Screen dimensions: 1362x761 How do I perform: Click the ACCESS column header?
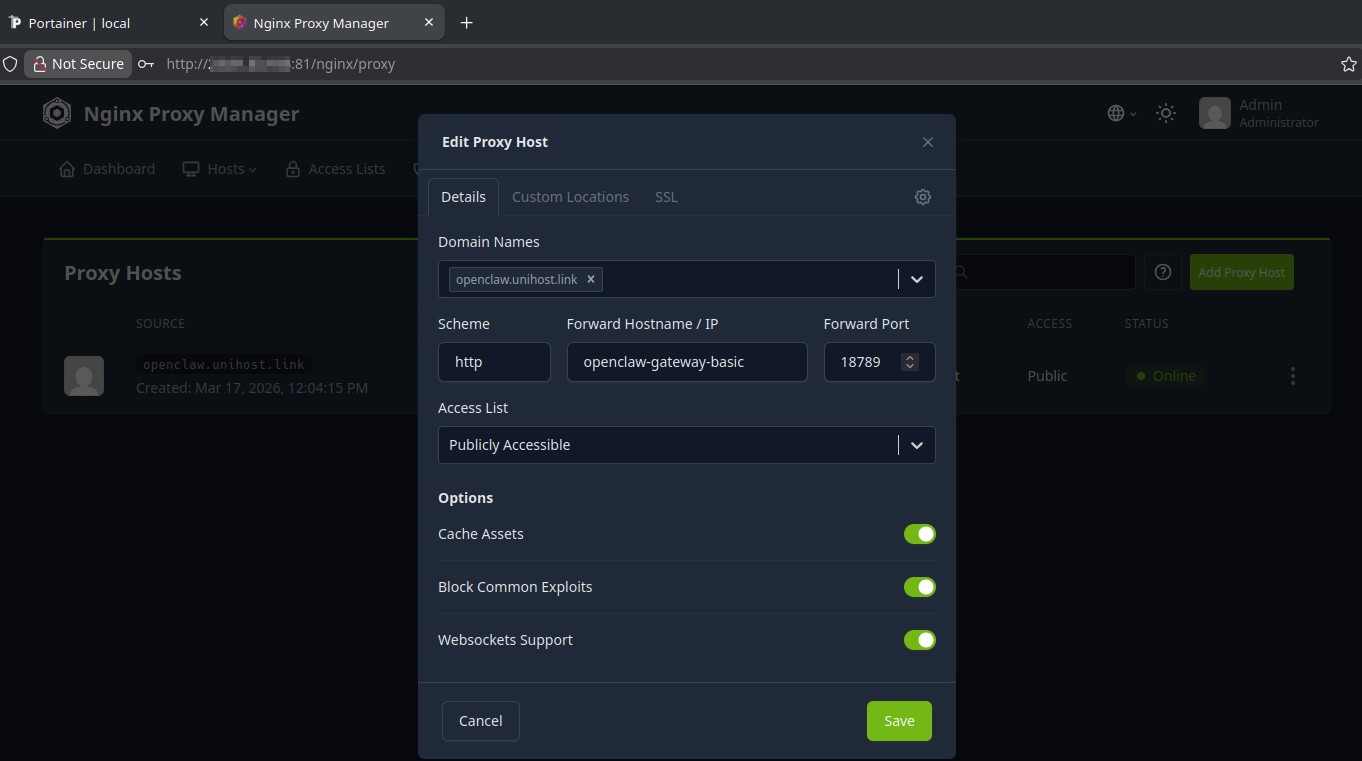(x=1049, y=324)
